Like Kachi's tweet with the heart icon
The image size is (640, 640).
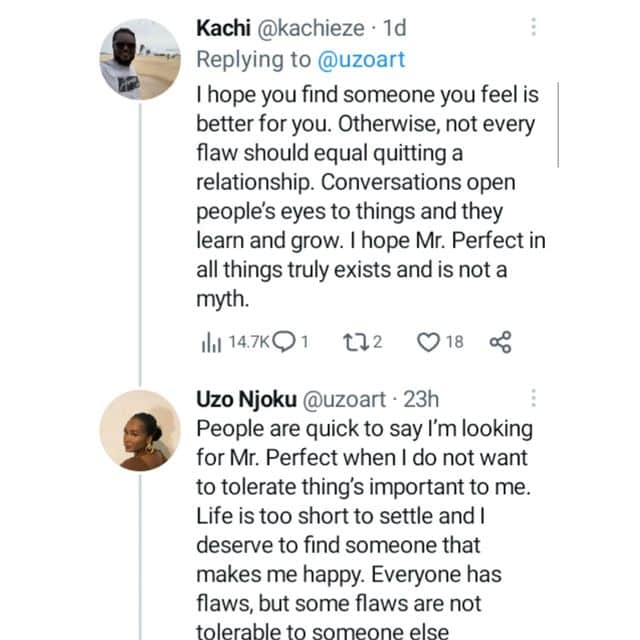point(429,342)
